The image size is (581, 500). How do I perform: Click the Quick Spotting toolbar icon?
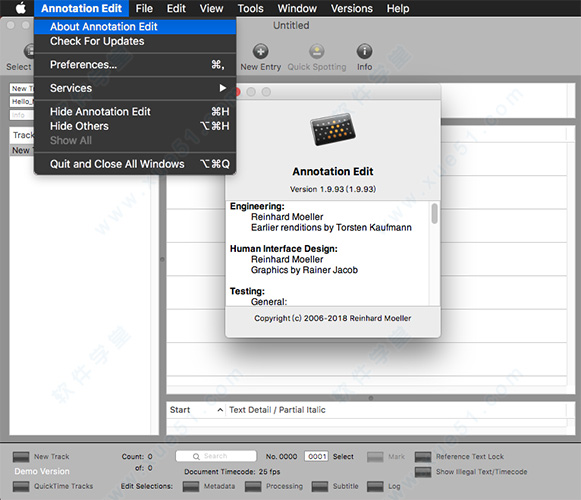pyautogui.click(x=317, y=51)
